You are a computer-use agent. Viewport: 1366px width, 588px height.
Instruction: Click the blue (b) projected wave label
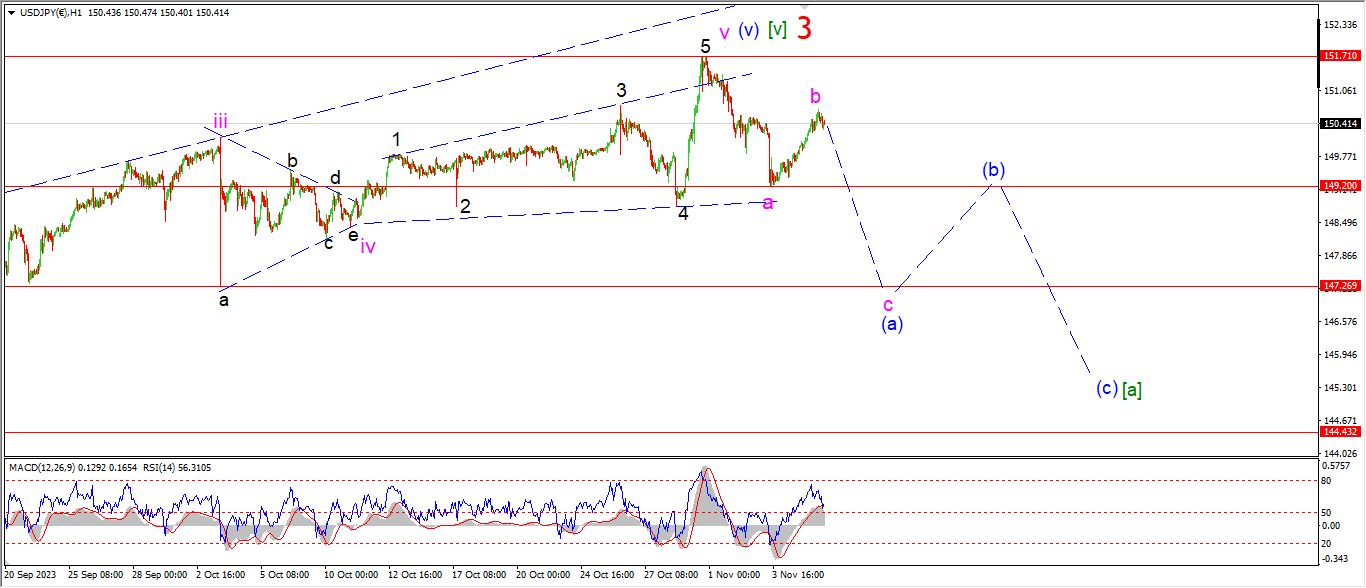point(992,170)
